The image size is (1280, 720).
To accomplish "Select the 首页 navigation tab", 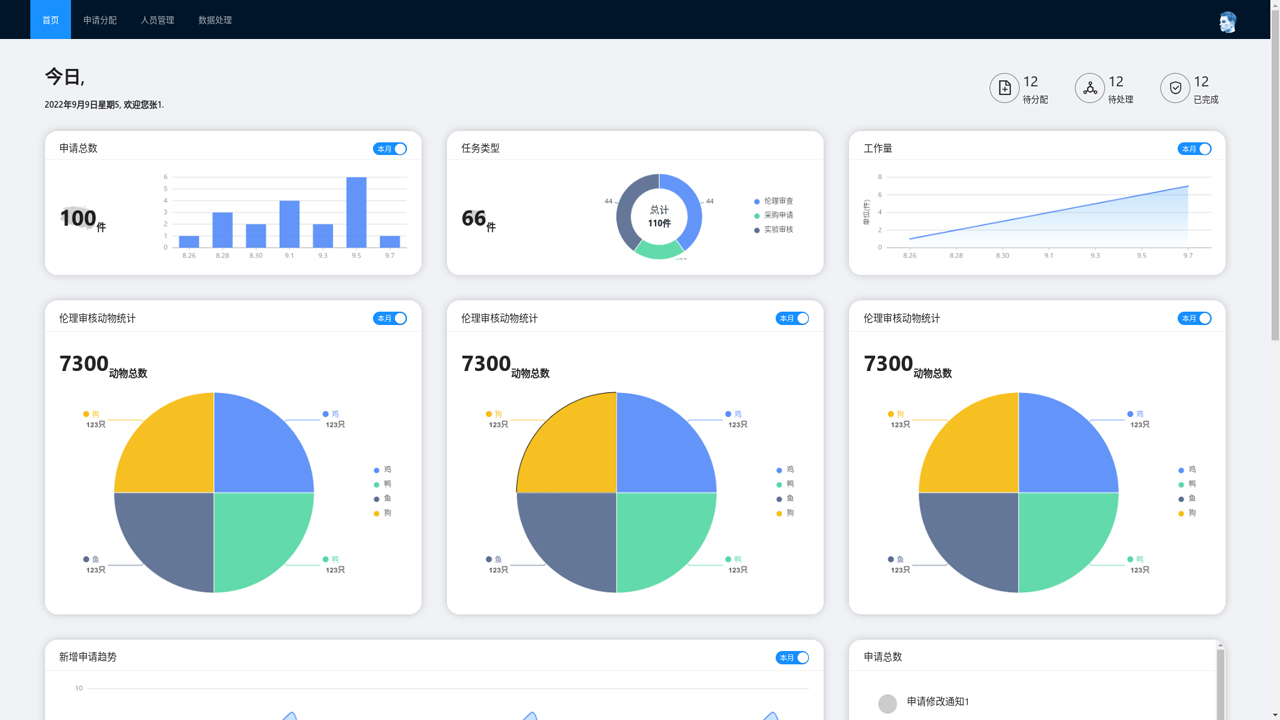I will 50,20.
